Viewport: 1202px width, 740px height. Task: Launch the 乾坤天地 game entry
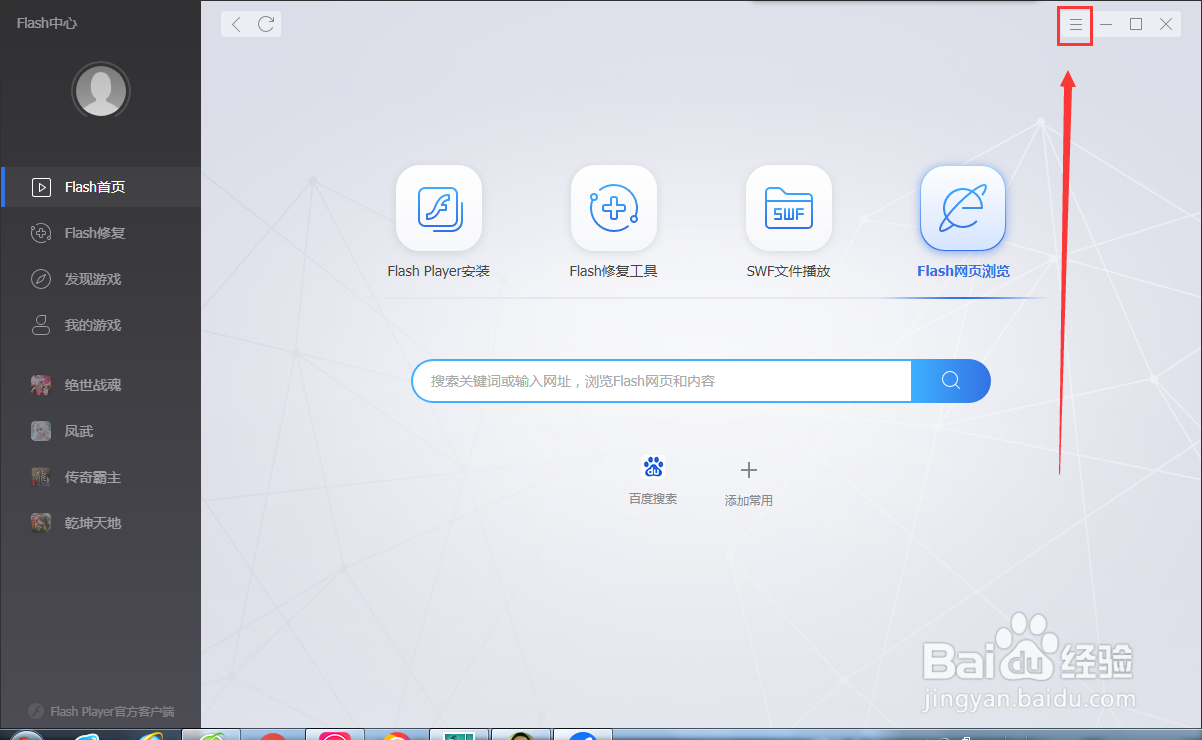[x=100, y=523]
